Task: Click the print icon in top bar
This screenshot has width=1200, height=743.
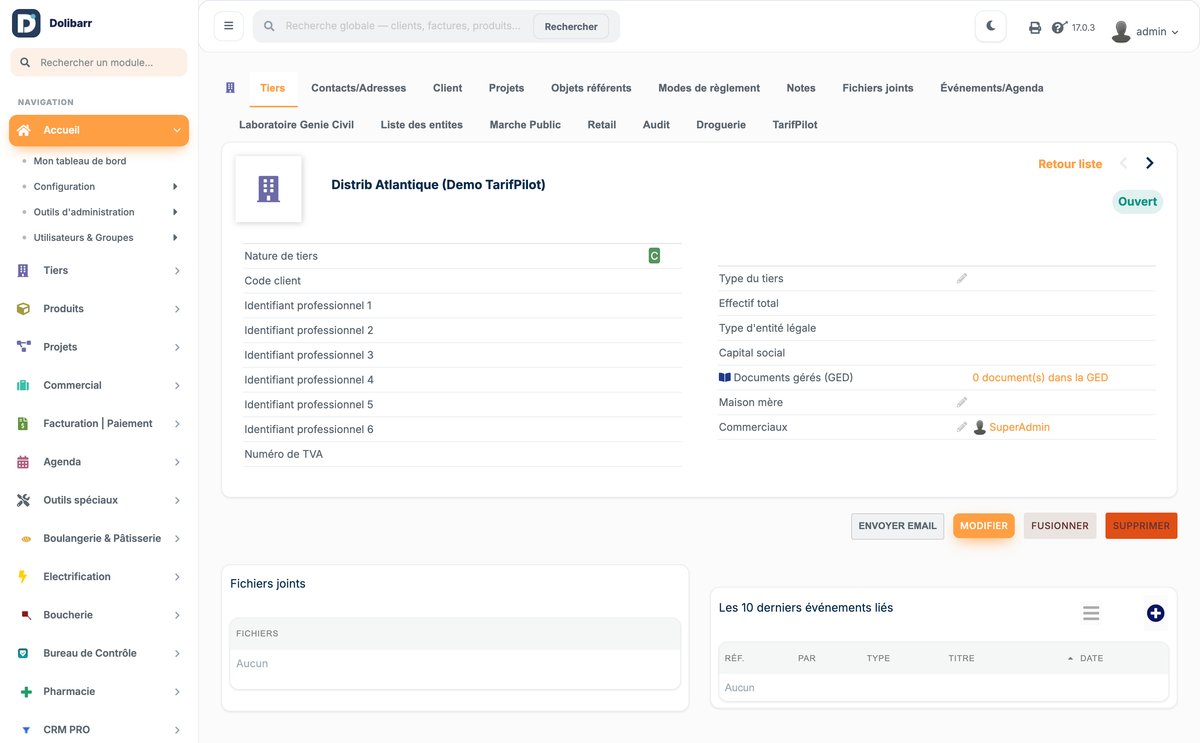Action: (1035, 28)
